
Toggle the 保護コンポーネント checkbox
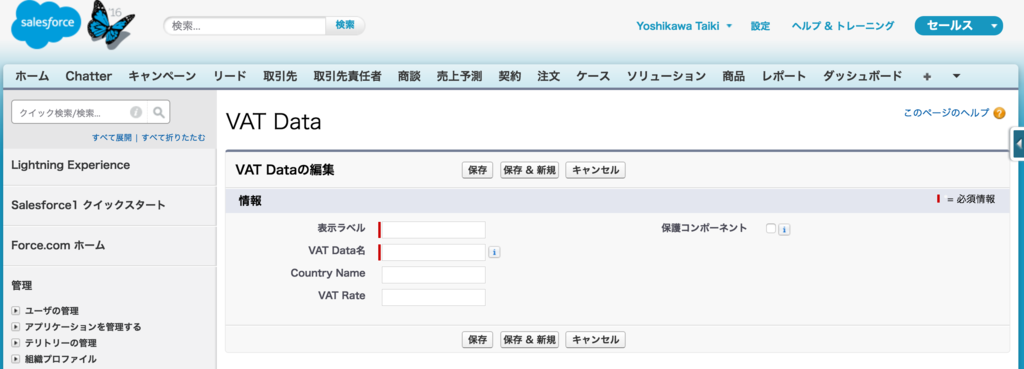pos(771,229)
